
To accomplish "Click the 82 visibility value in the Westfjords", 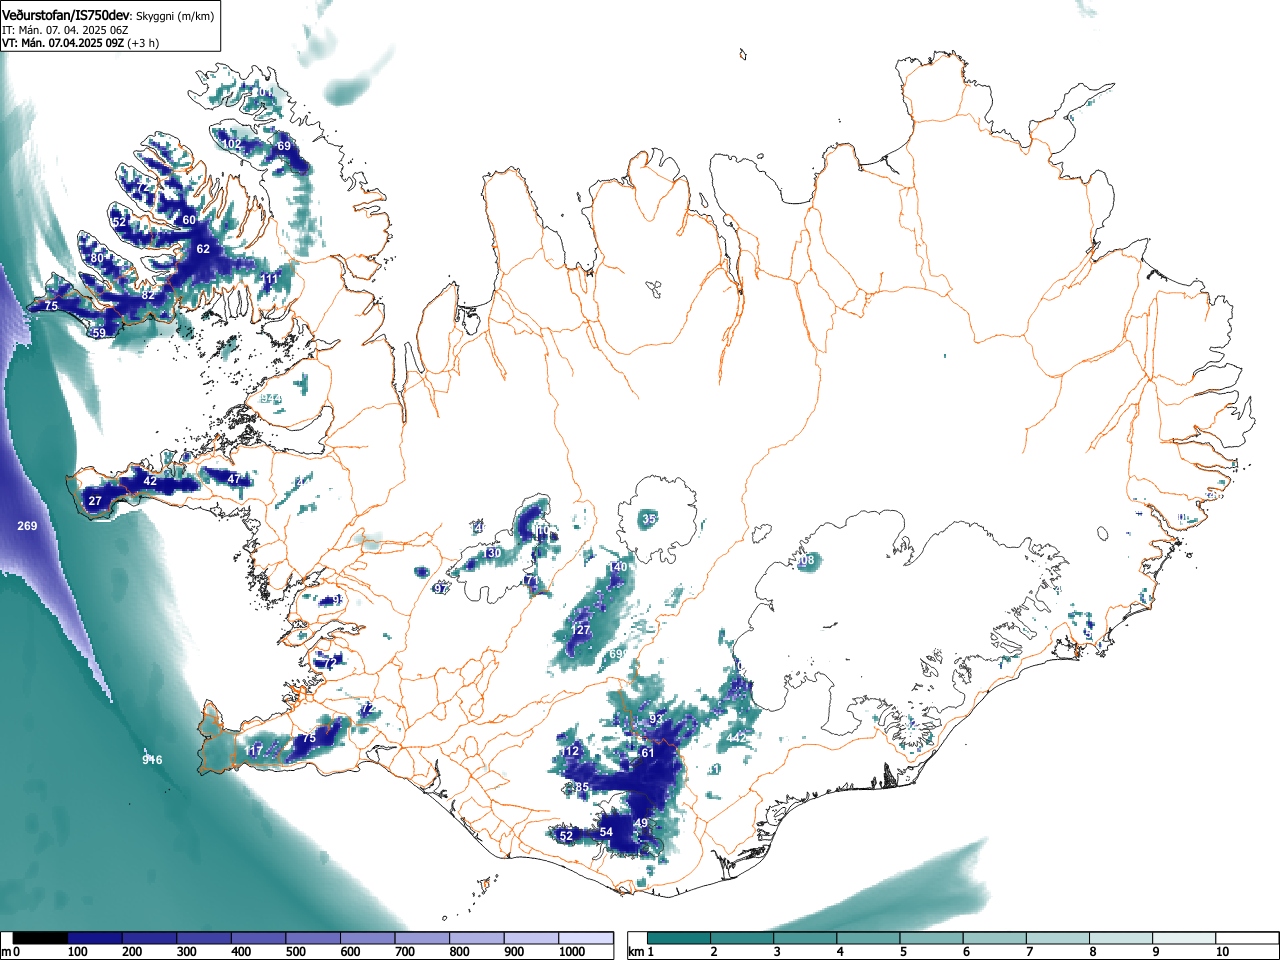I will tap(148, 295).
